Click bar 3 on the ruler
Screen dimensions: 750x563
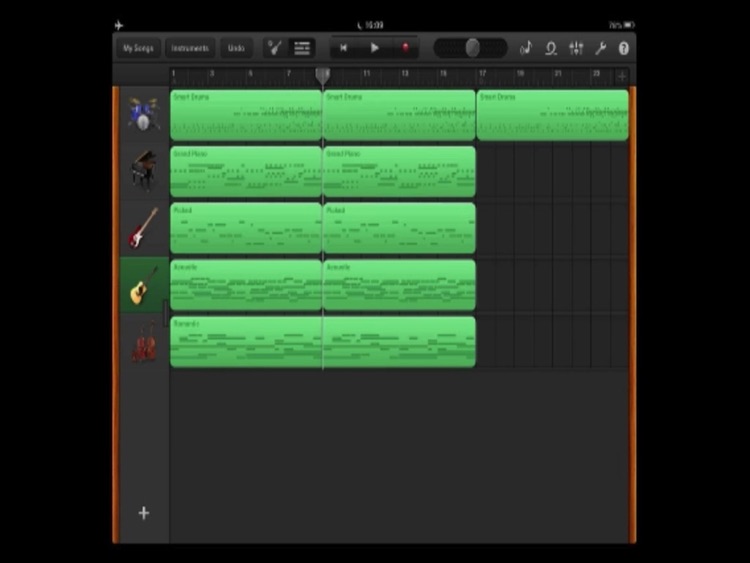click(212, 73)
